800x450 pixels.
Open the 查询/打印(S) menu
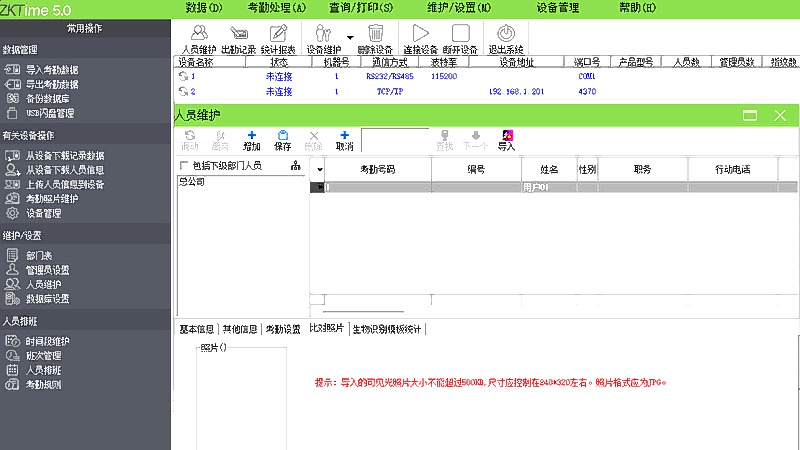tap(361, 8)
